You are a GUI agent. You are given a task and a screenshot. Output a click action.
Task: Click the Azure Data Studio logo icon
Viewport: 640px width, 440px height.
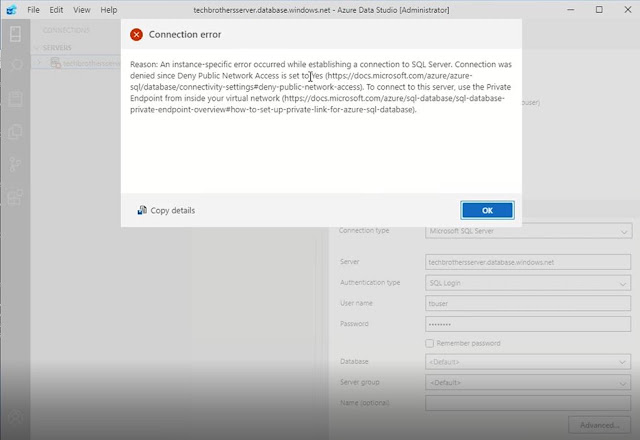pos(11,10)
